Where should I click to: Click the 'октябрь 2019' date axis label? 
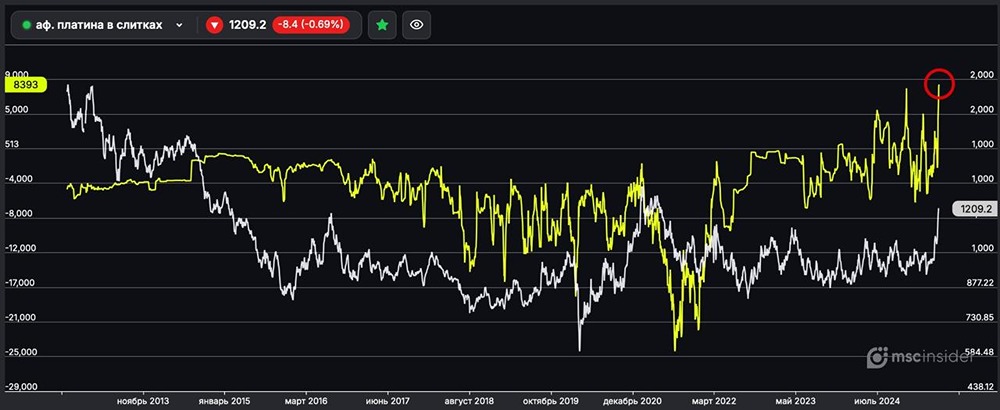pyautogui.click(x=552, y=401)
